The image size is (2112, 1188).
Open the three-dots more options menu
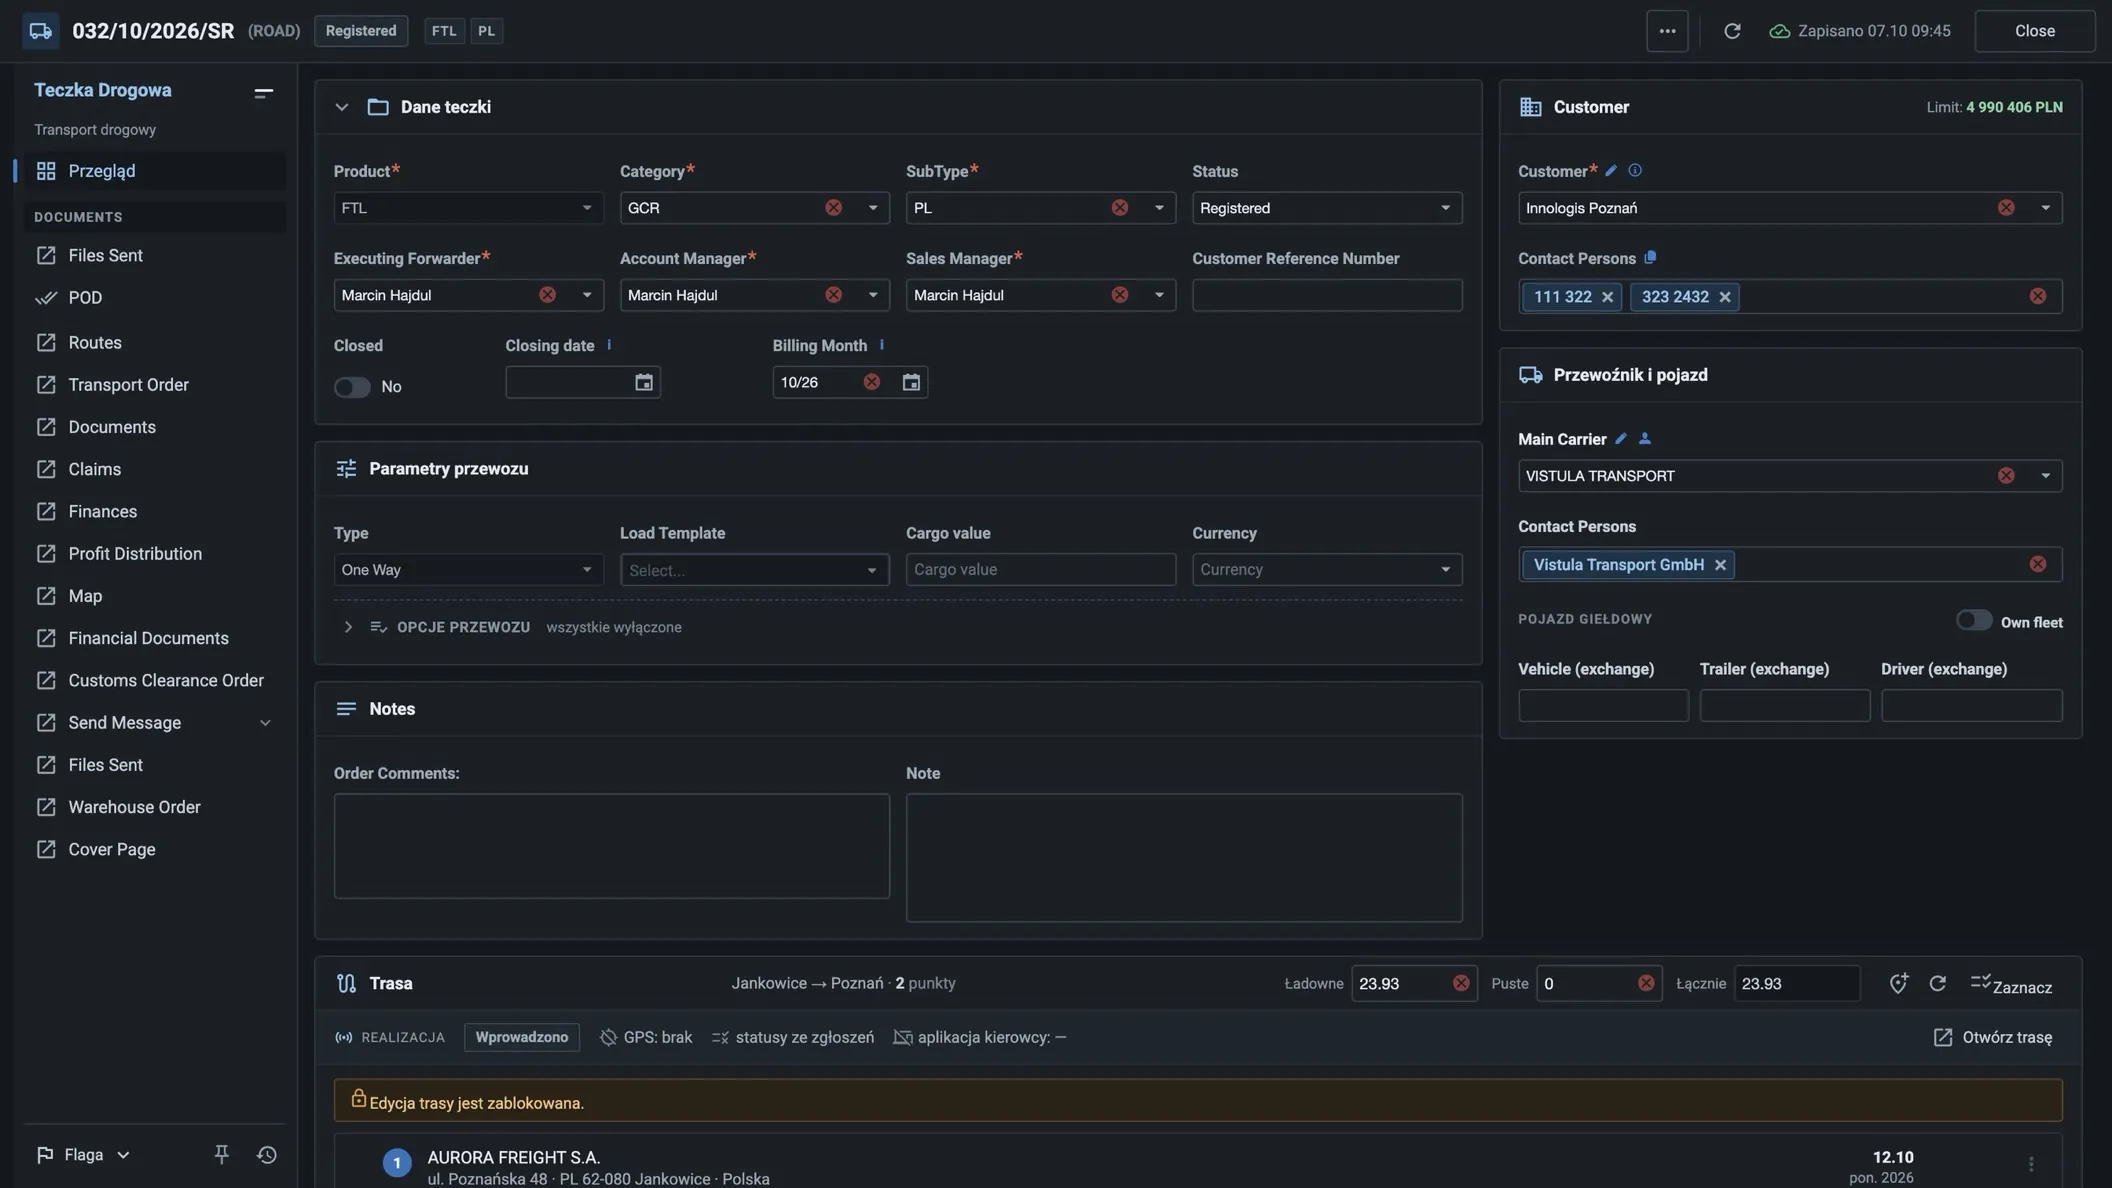1667,31
